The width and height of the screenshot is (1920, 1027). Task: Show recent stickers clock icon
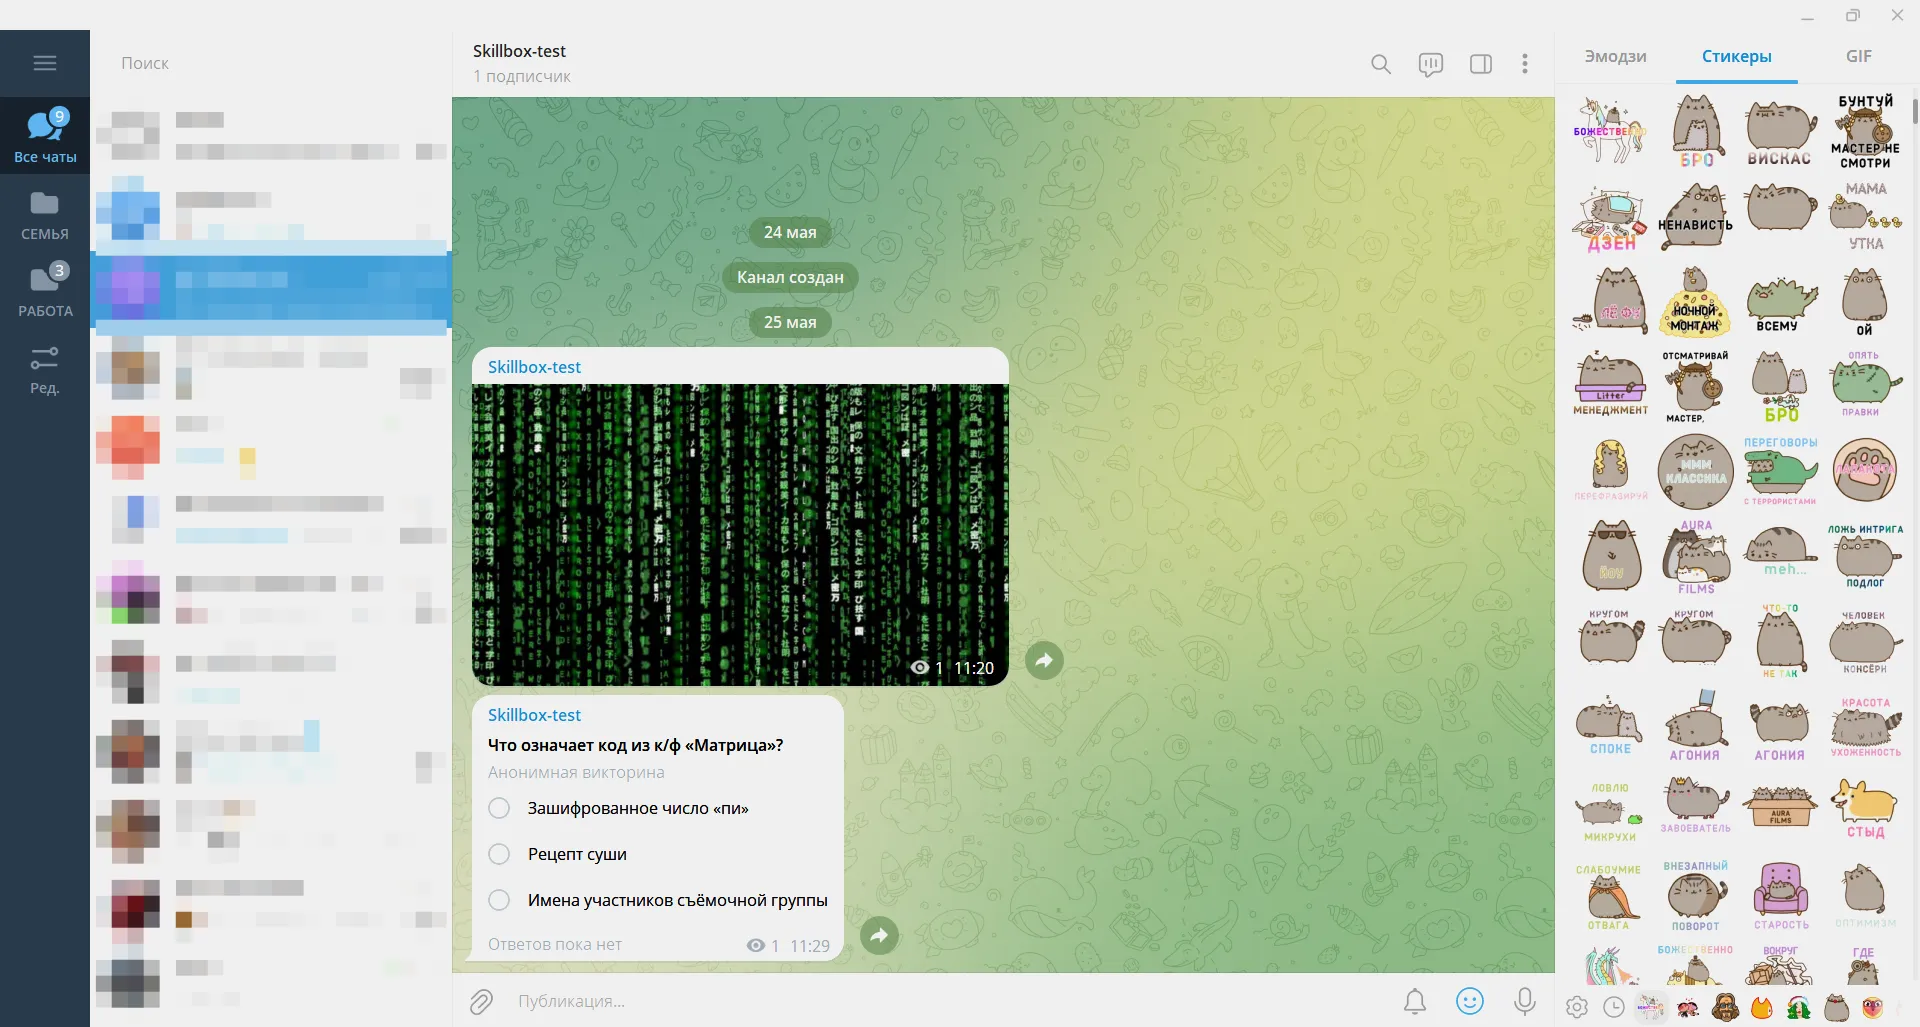point(1614,1007)
